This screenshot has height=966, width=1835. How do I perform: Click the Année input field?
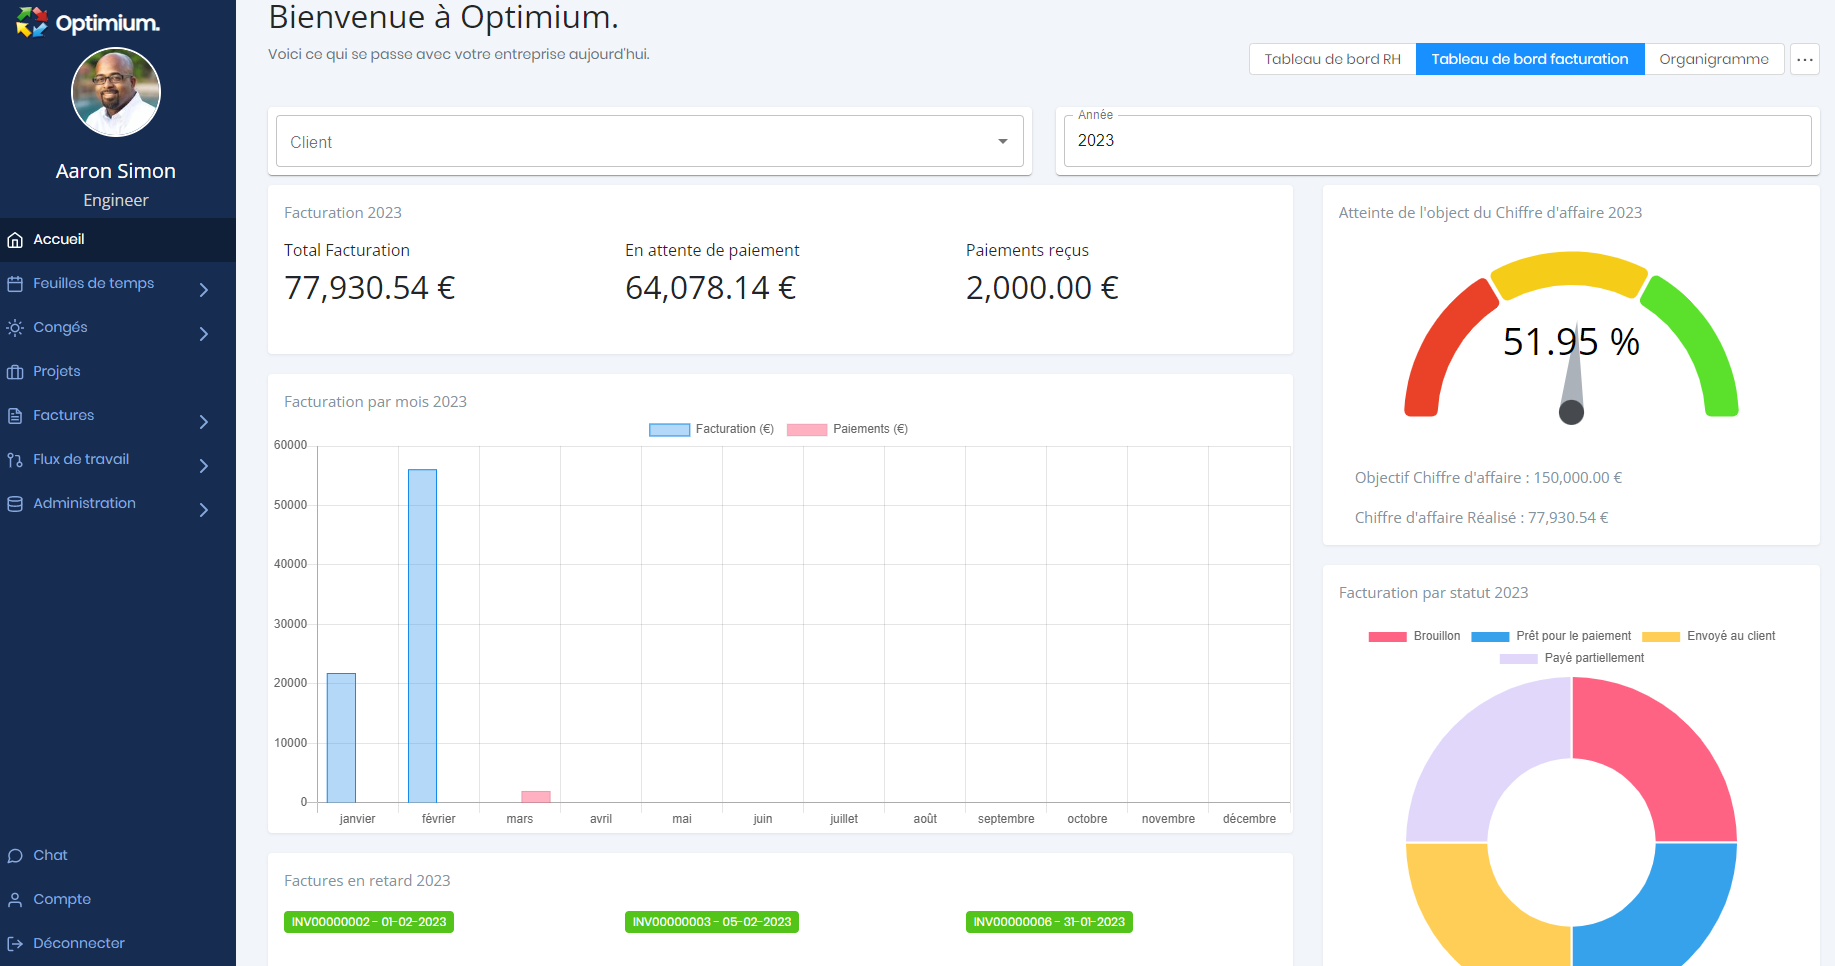[1437, 141]
